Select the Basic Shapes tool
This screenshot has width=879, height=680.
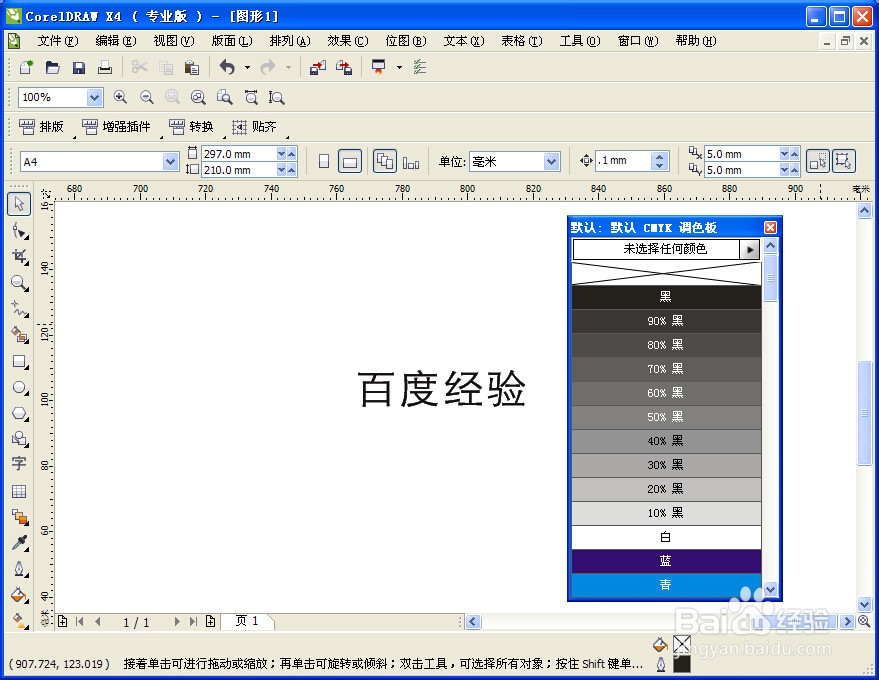click(x=20, y=438)
